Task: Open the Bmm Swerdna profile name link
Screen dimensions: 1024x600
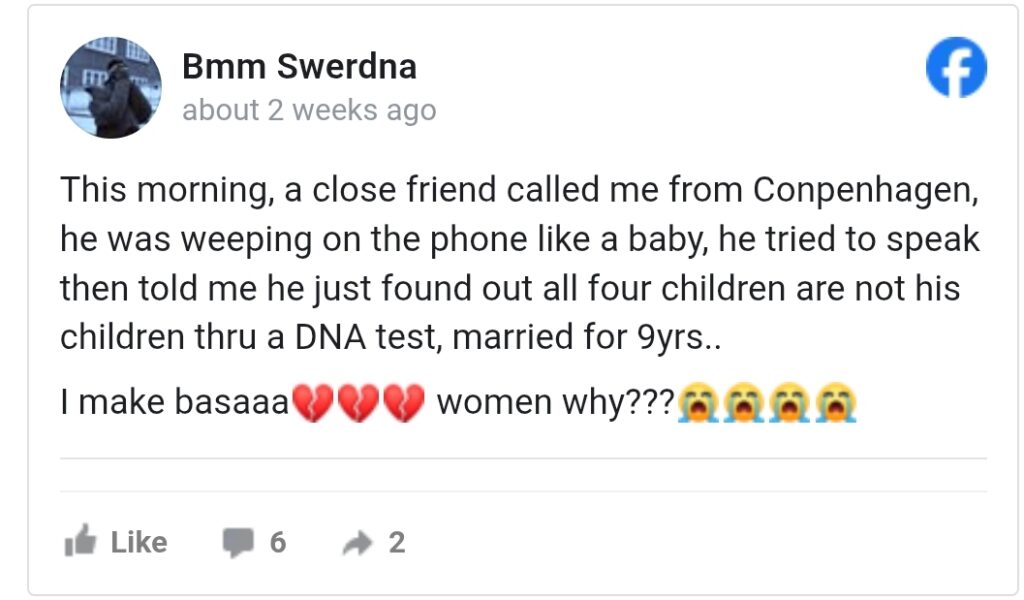Action: 299,67
